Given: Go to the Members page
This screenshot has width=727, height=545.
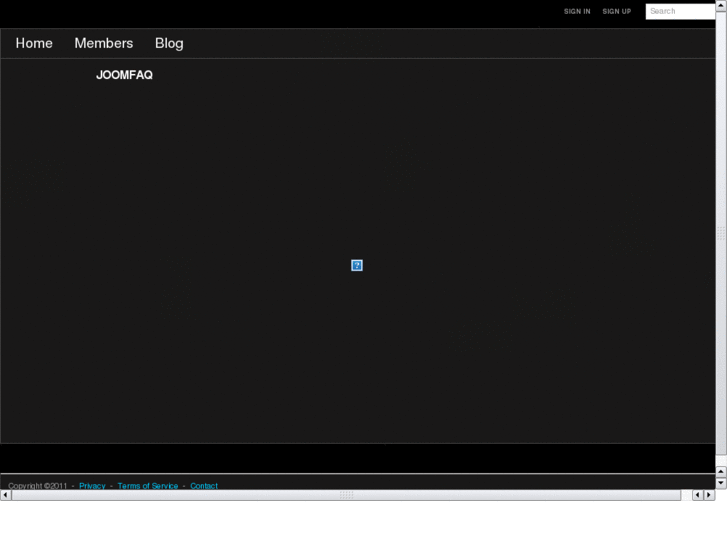Looking at the screenshot, I should [104, 43].
